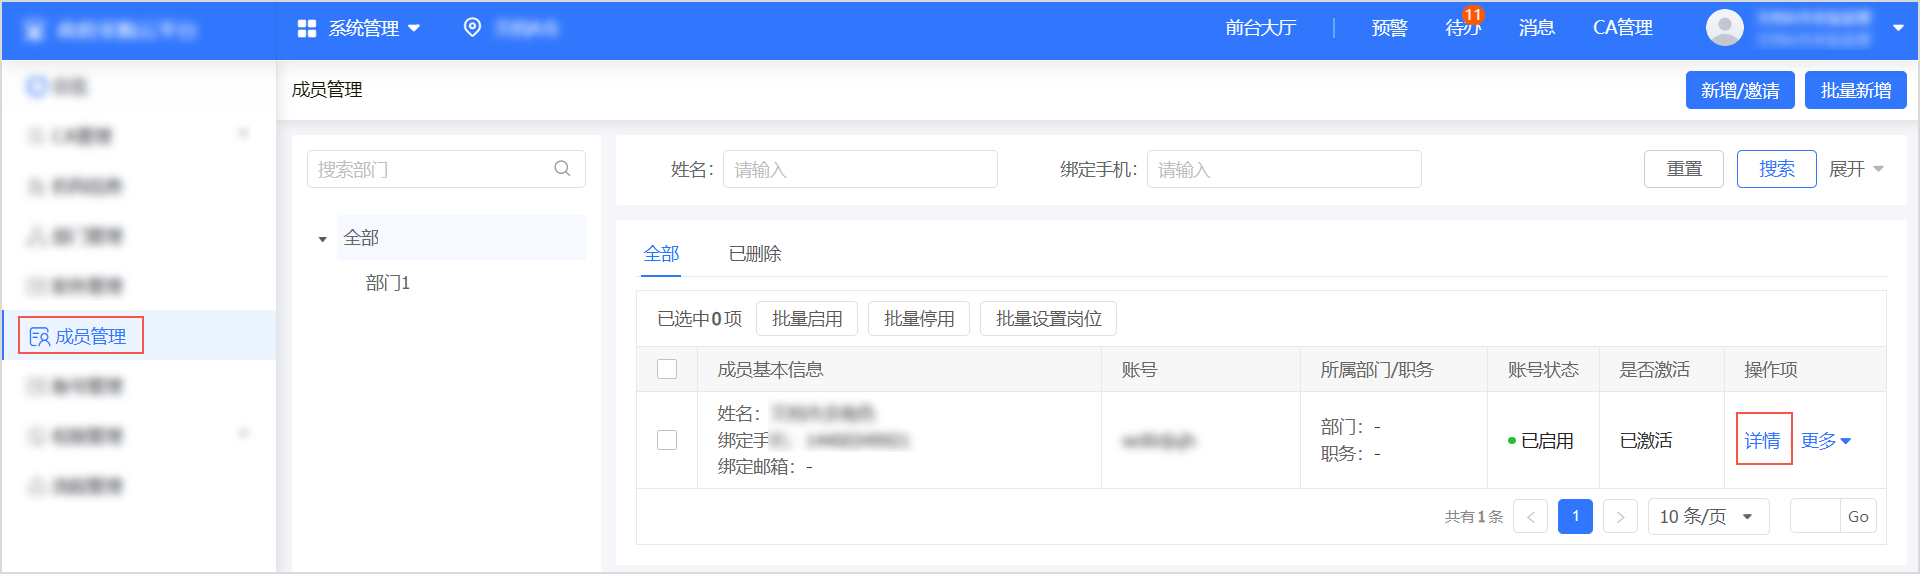Open 前台大厅 in the top navigation
The height and width of the screenshot is (574, 1920).
pyautogui.click(x=1260, y=28)
